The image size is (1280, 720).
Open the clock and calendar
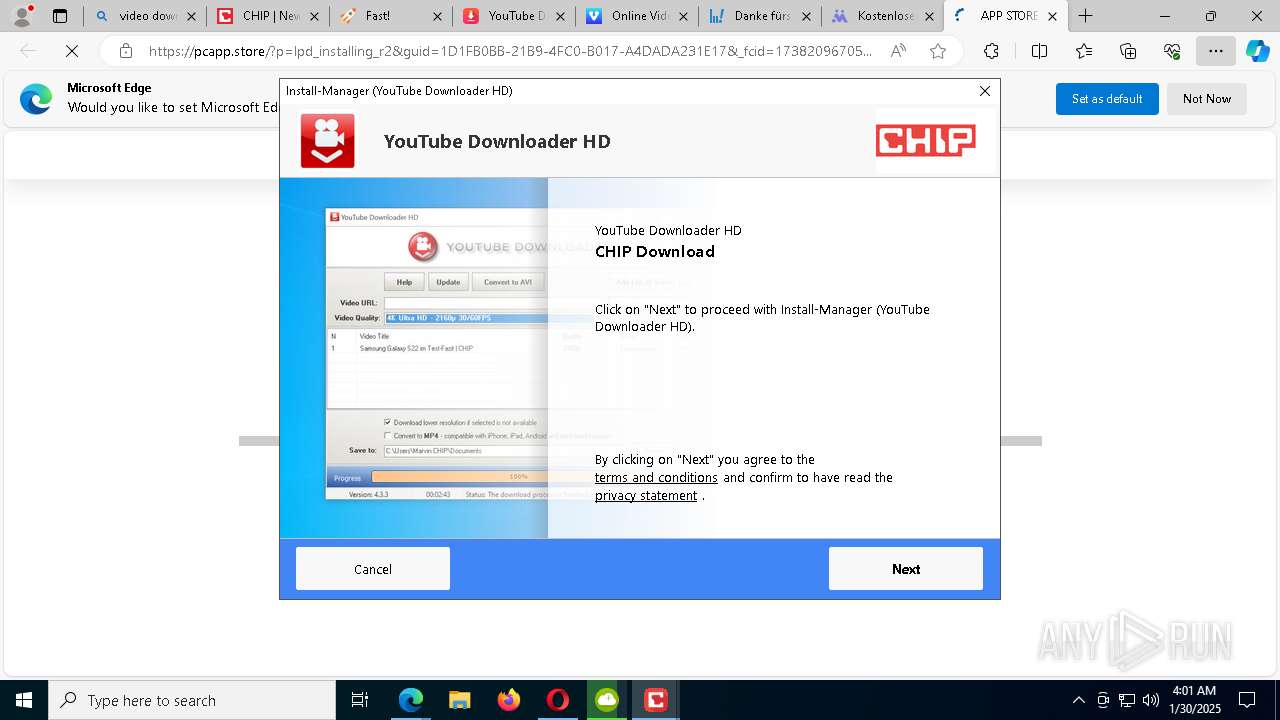click(x=1194, y=700)
